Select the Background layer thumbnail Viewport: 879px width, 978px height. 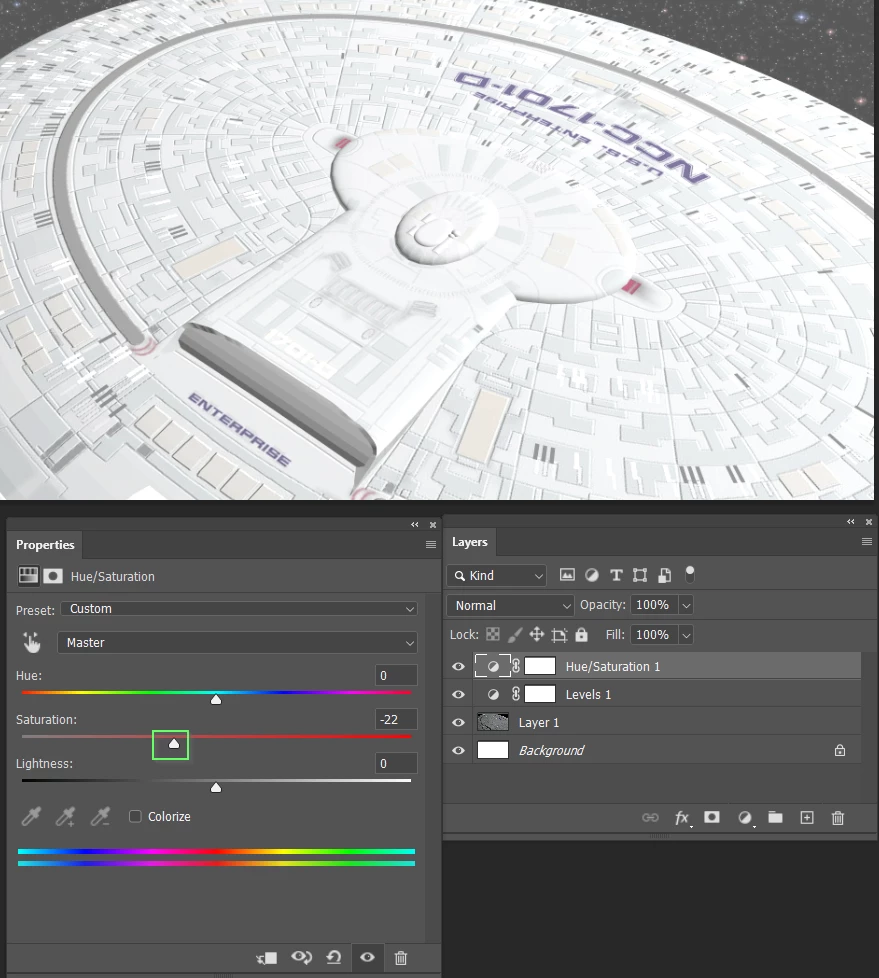coord(493,750)
